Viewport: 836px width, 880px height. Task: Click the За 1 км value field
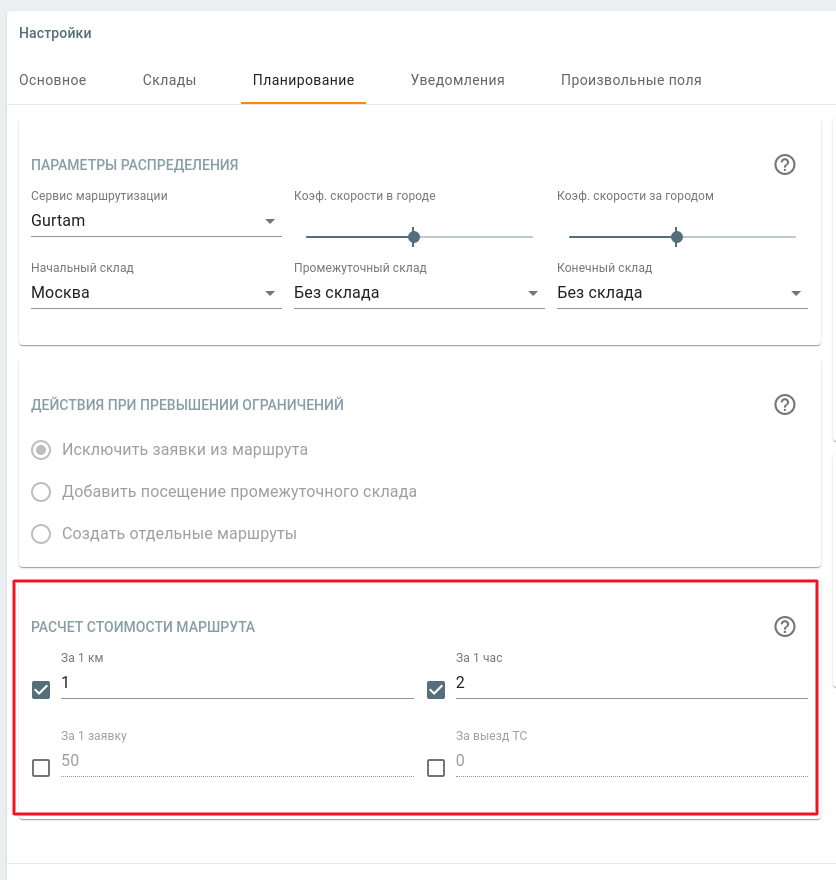coord(236,683)
